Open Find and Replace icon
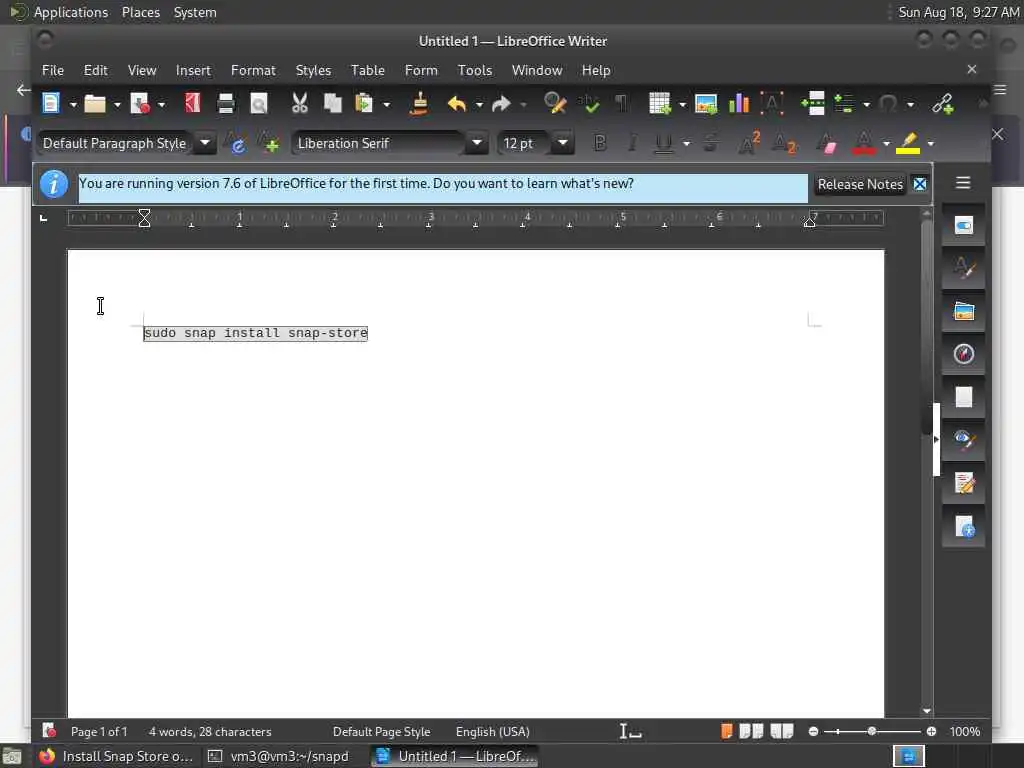 pos(554,103)
